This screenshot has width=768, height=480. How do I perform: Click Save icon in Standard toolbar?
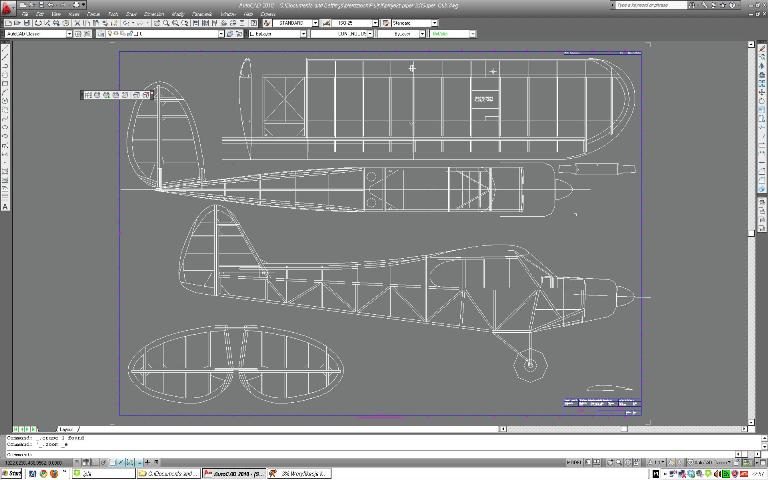[x=26, y=23]
